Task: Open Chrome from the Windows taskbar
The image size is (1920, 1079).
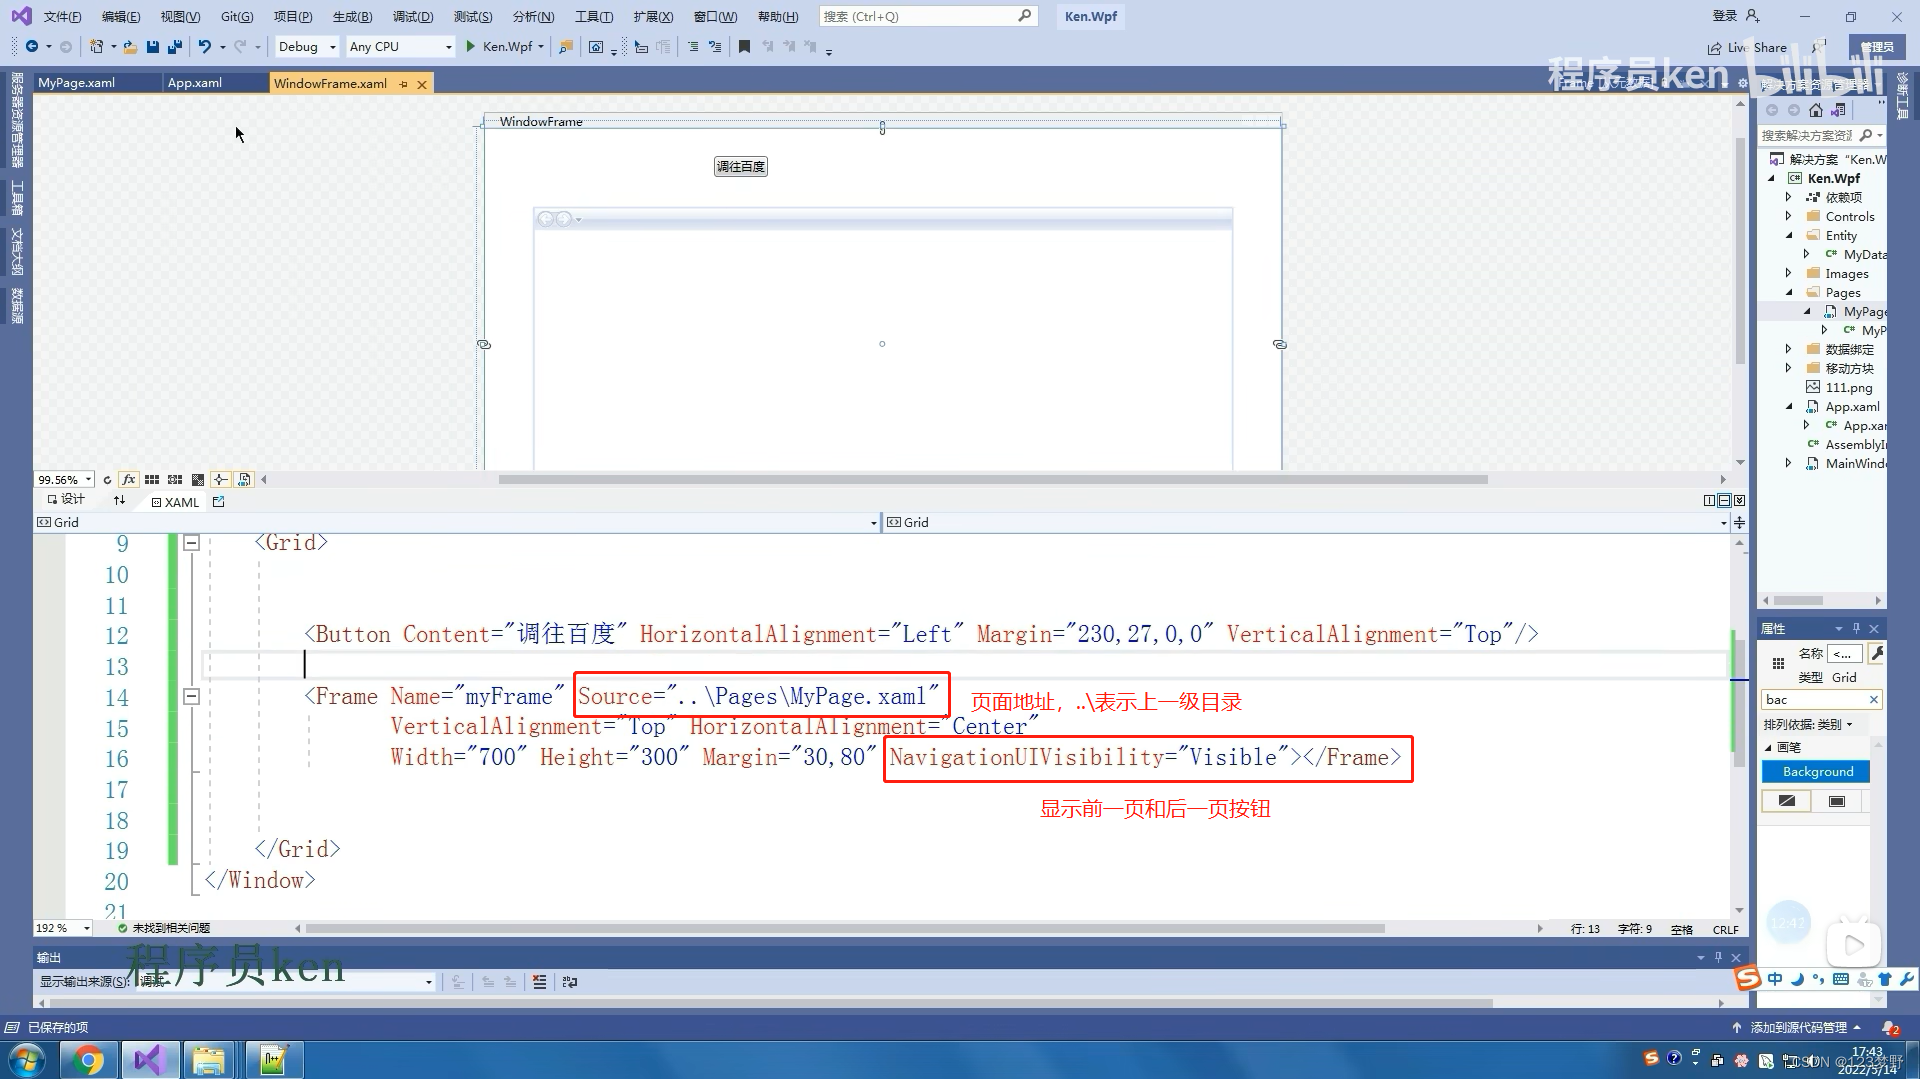Action: coord(89,1059)
